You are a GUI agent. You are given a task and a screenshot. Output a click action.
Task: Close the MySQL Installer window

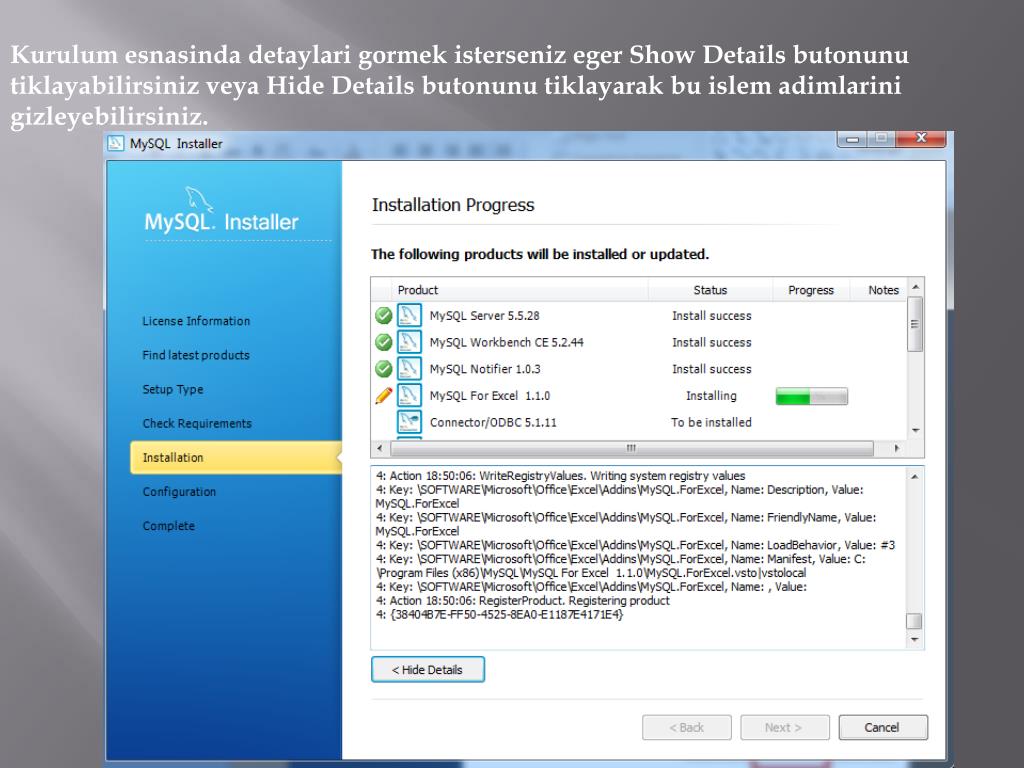tap(921, 138)
